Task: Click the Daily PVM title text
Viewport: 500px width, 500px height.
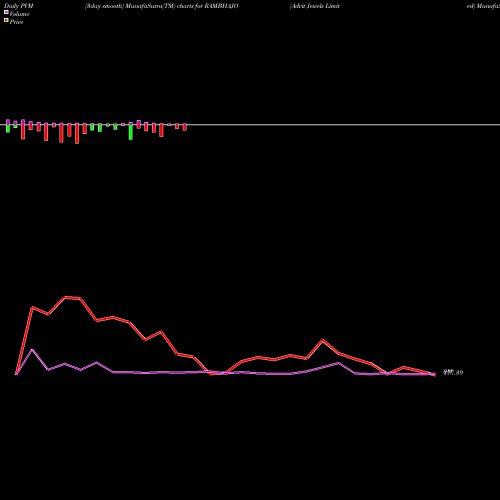Action: (19, 6)
